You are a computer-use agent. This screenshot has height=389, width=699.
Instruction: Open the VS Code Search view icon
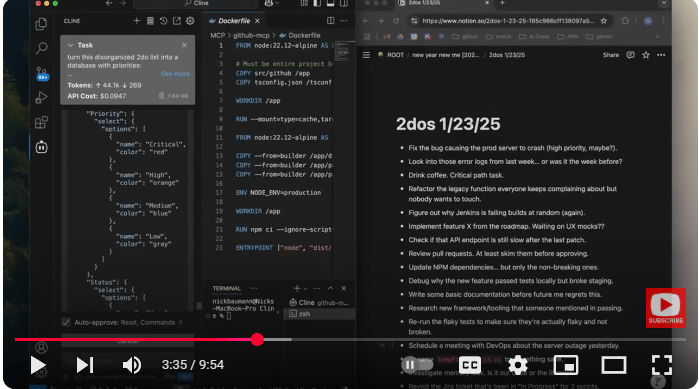click(x=41, y=48)
